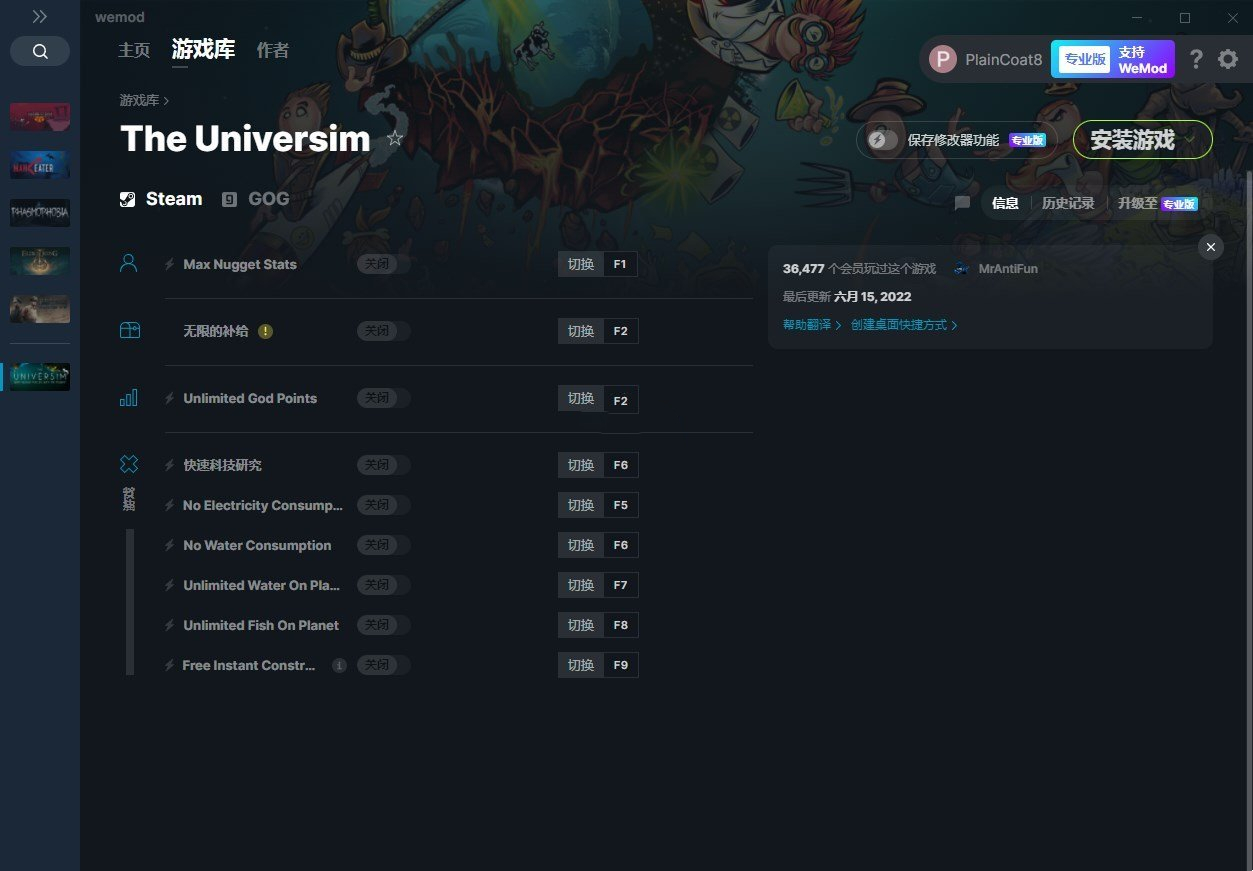Click lightning icon beside Unlimited God Points
Screen dimensions: 1253x871
[x=169, y=398]
